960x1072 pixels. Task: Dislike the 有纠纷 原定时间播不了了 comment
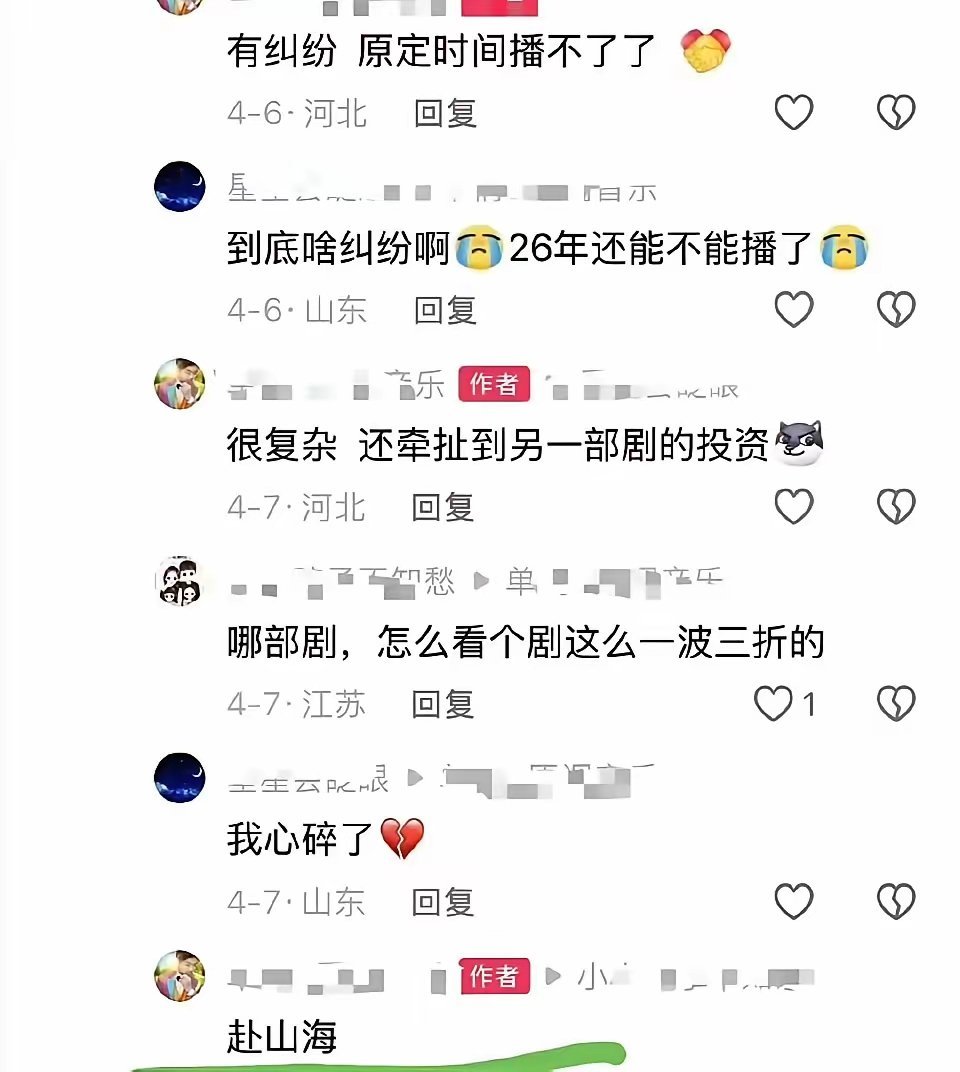click(x=896, y=112)
